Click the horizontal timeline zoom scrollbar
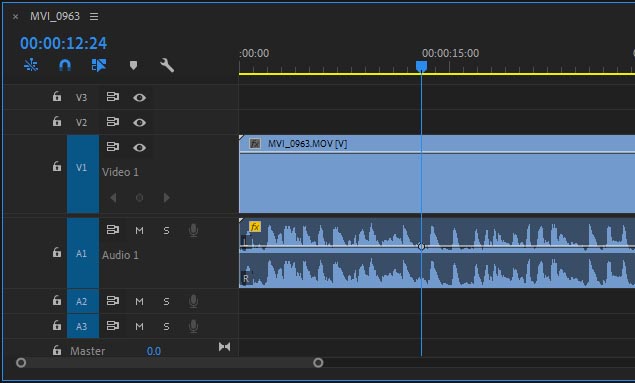 pos(170,363)
